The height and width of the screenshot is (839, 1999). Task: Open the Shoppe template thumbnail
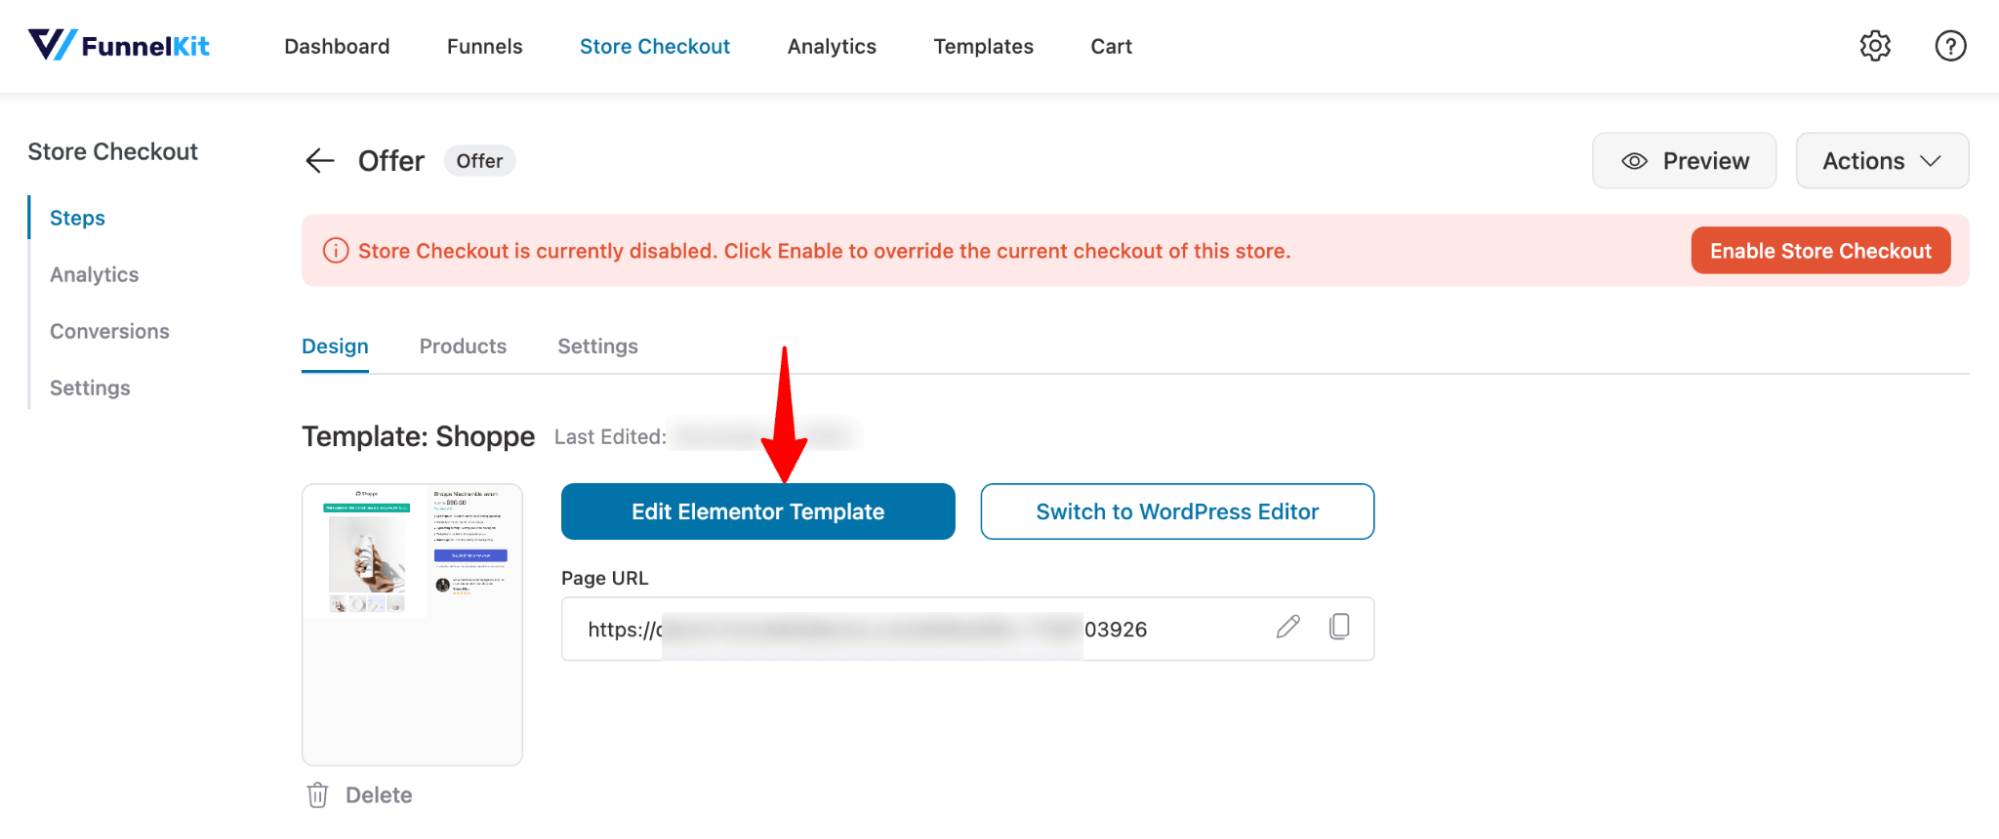pos(412,625)
